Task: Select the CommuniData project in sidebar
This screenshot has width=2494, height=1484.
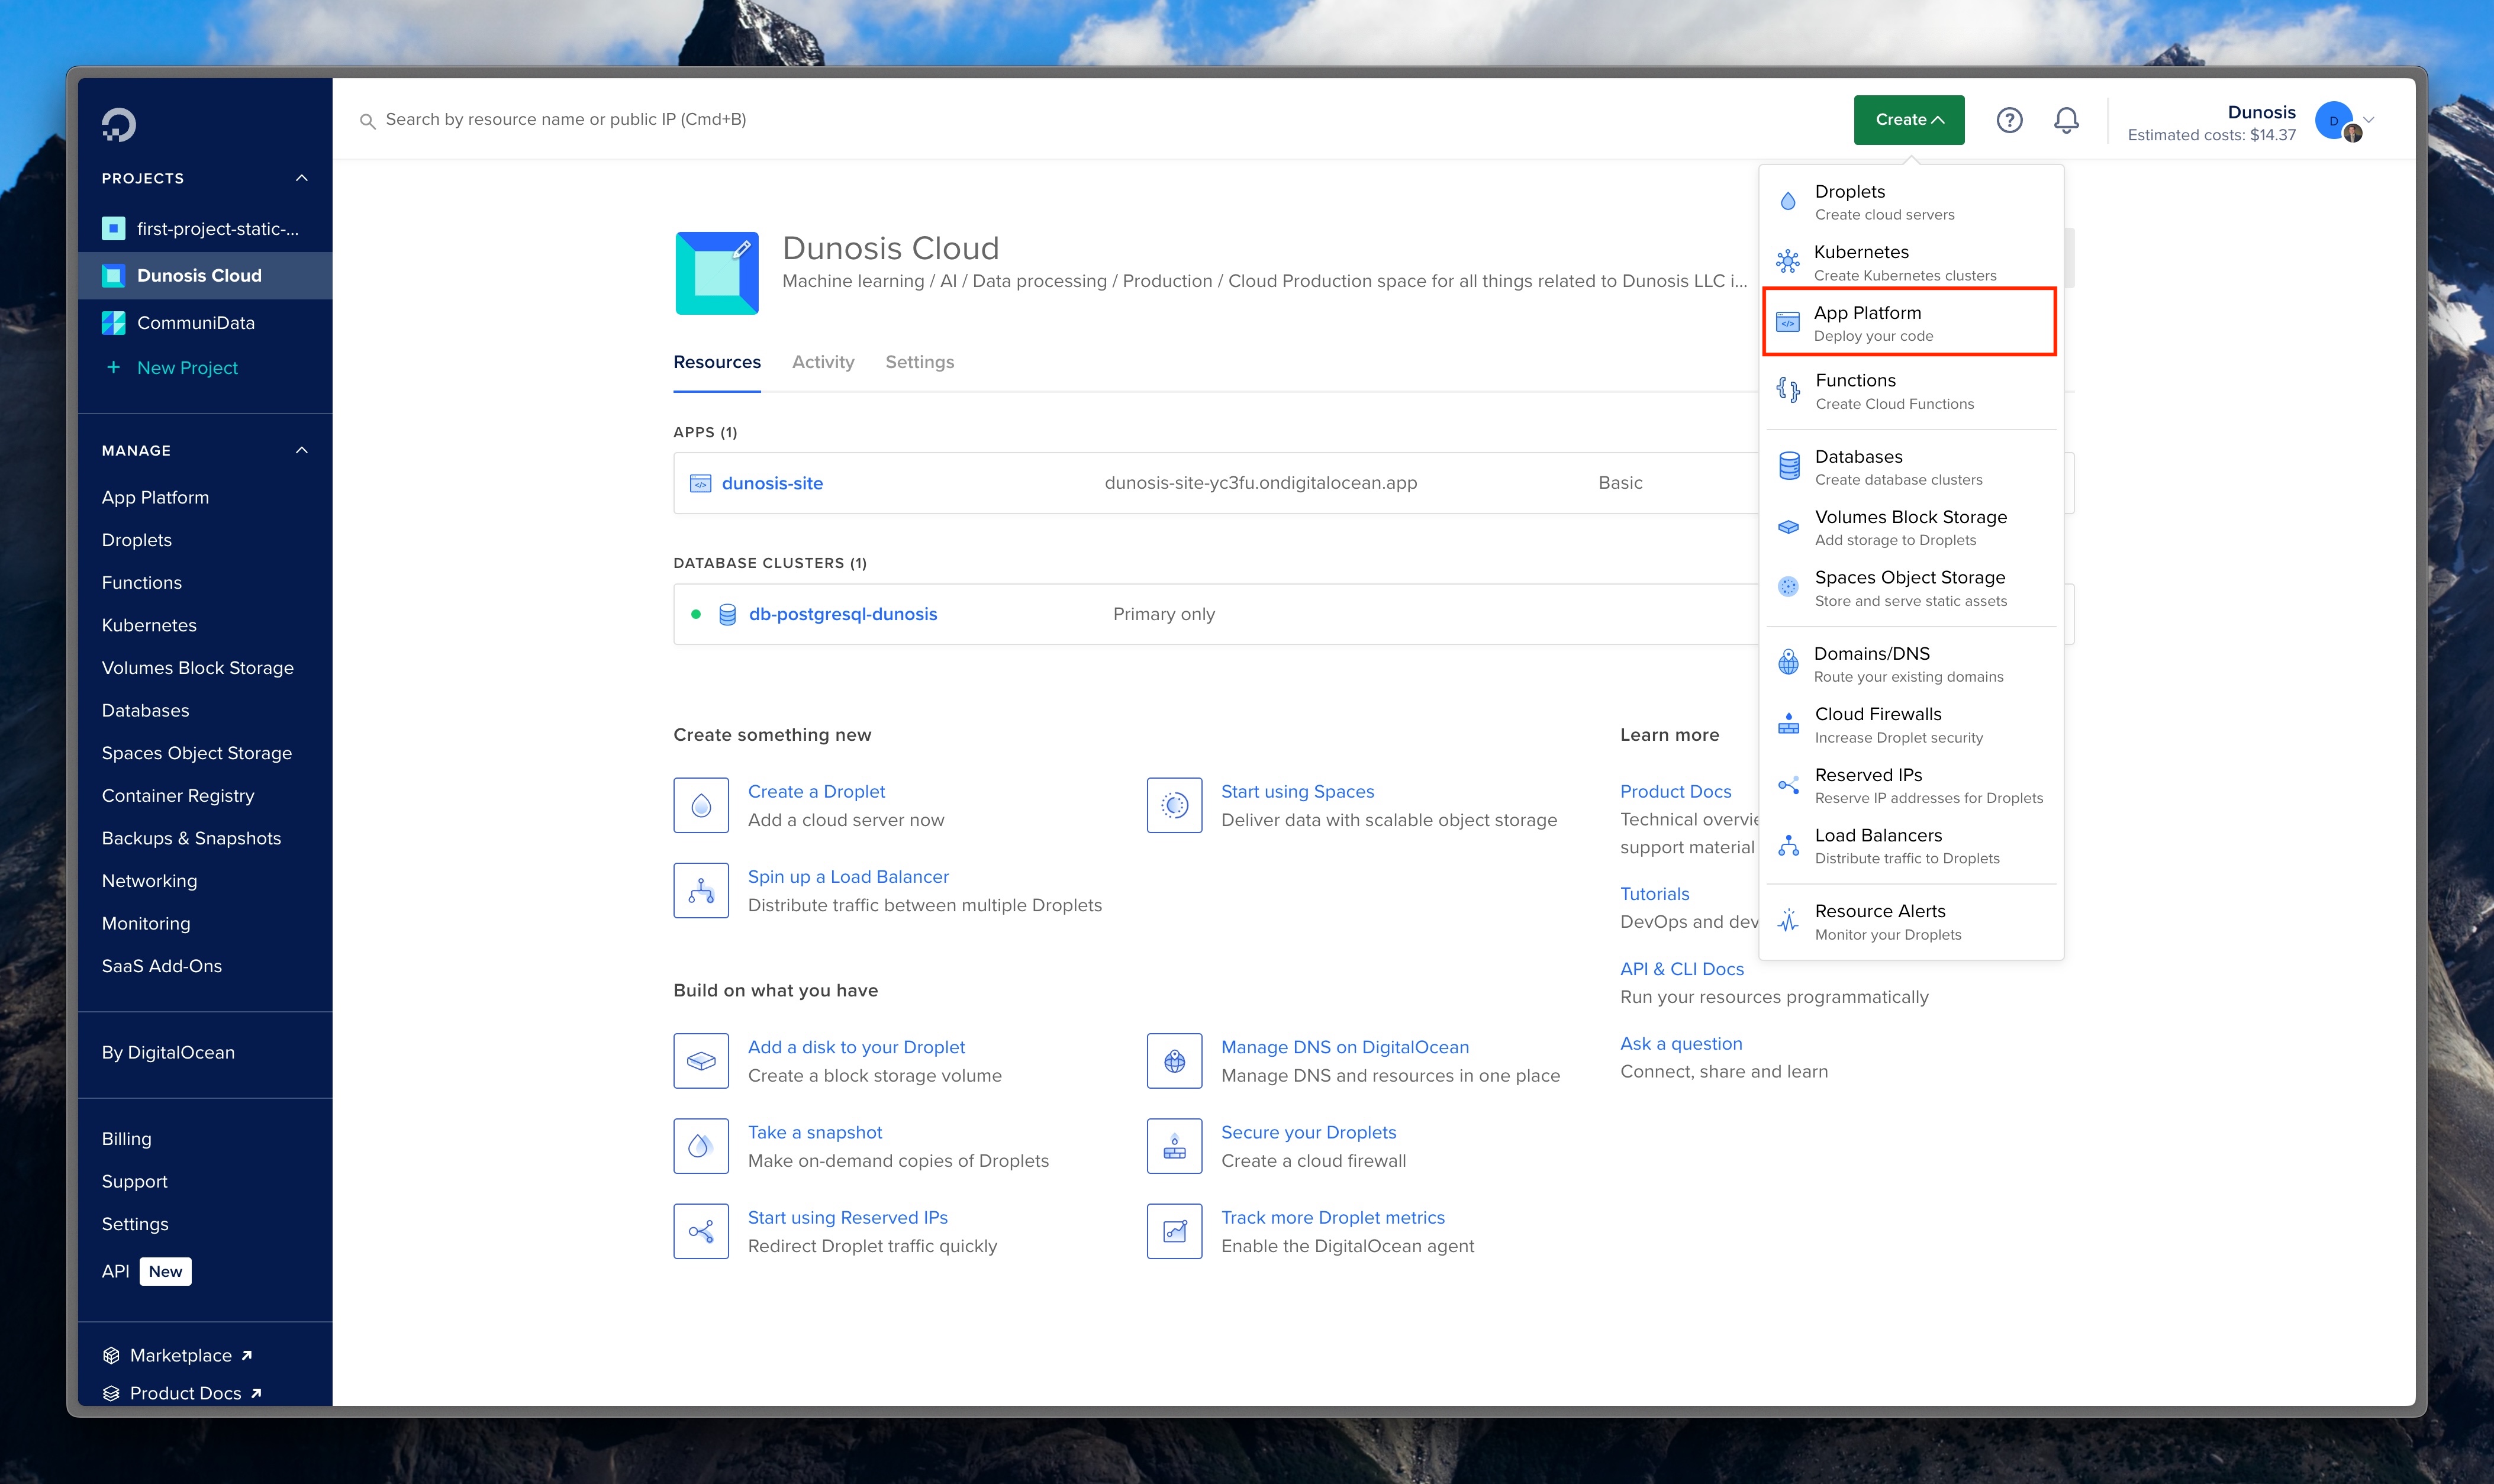Action: point(195,323)
